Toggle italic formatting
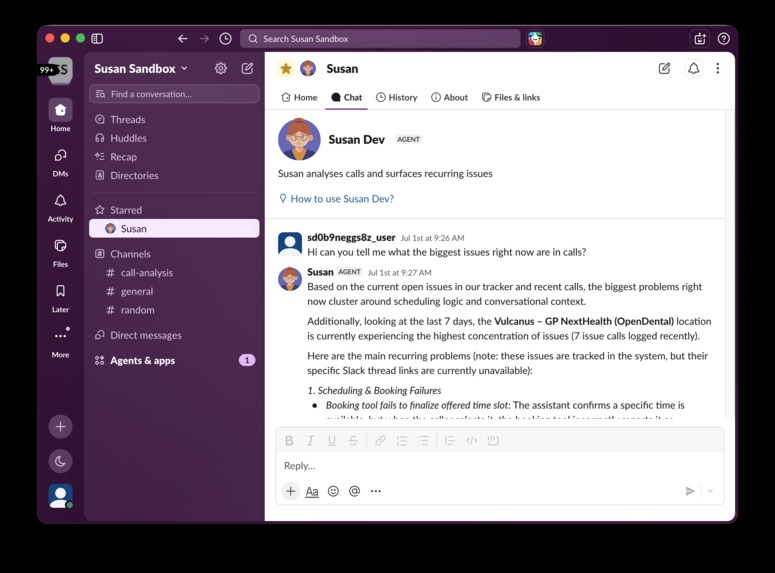Viewport: 775px width, 573px height. pyautogui.click(x=310, y=441)
